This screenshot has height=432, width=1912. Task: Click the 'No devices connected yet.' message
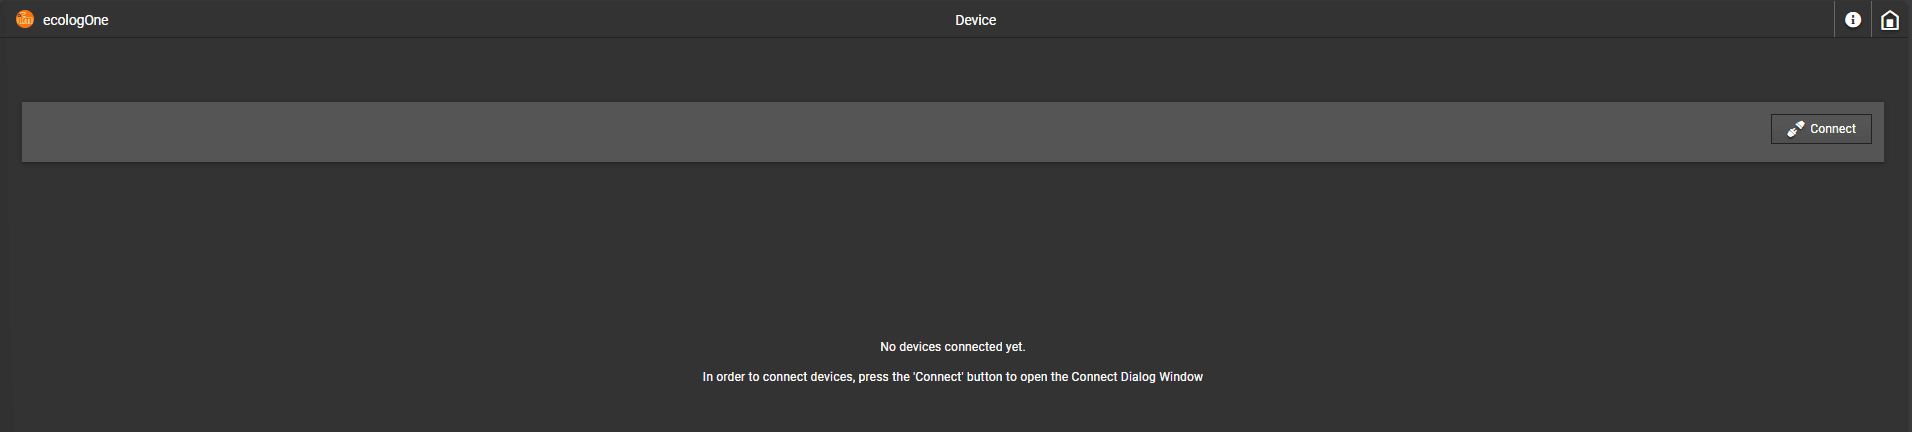[x=953, y=347]
